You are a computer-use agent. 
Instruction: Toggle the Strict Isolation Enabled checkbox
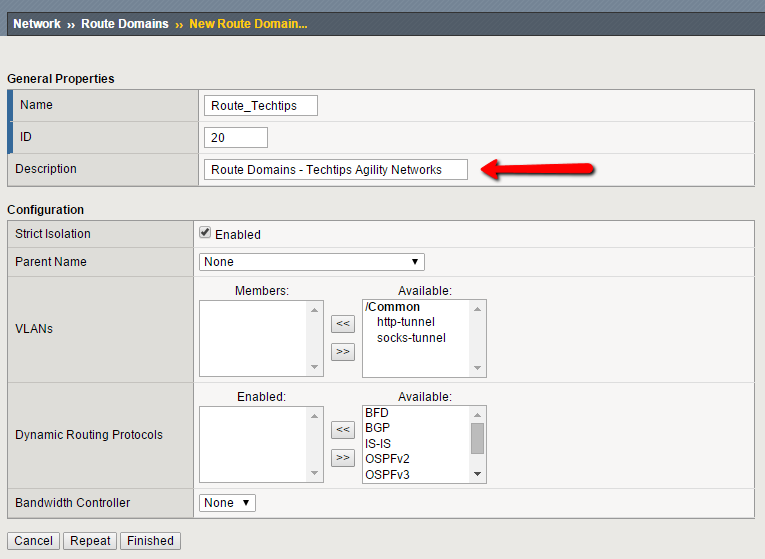(x=205, y=233)
